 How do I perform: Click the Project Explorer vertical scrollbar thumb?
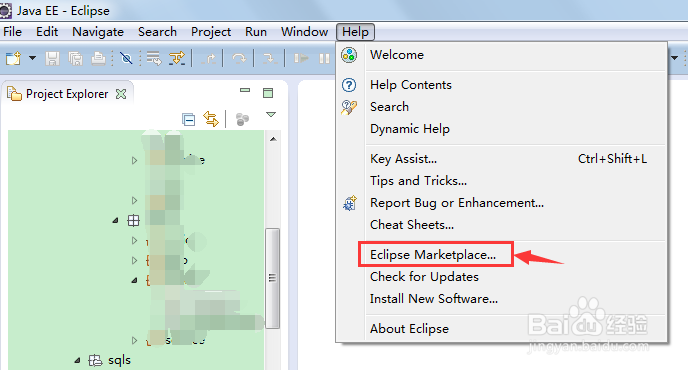(272, 278)
